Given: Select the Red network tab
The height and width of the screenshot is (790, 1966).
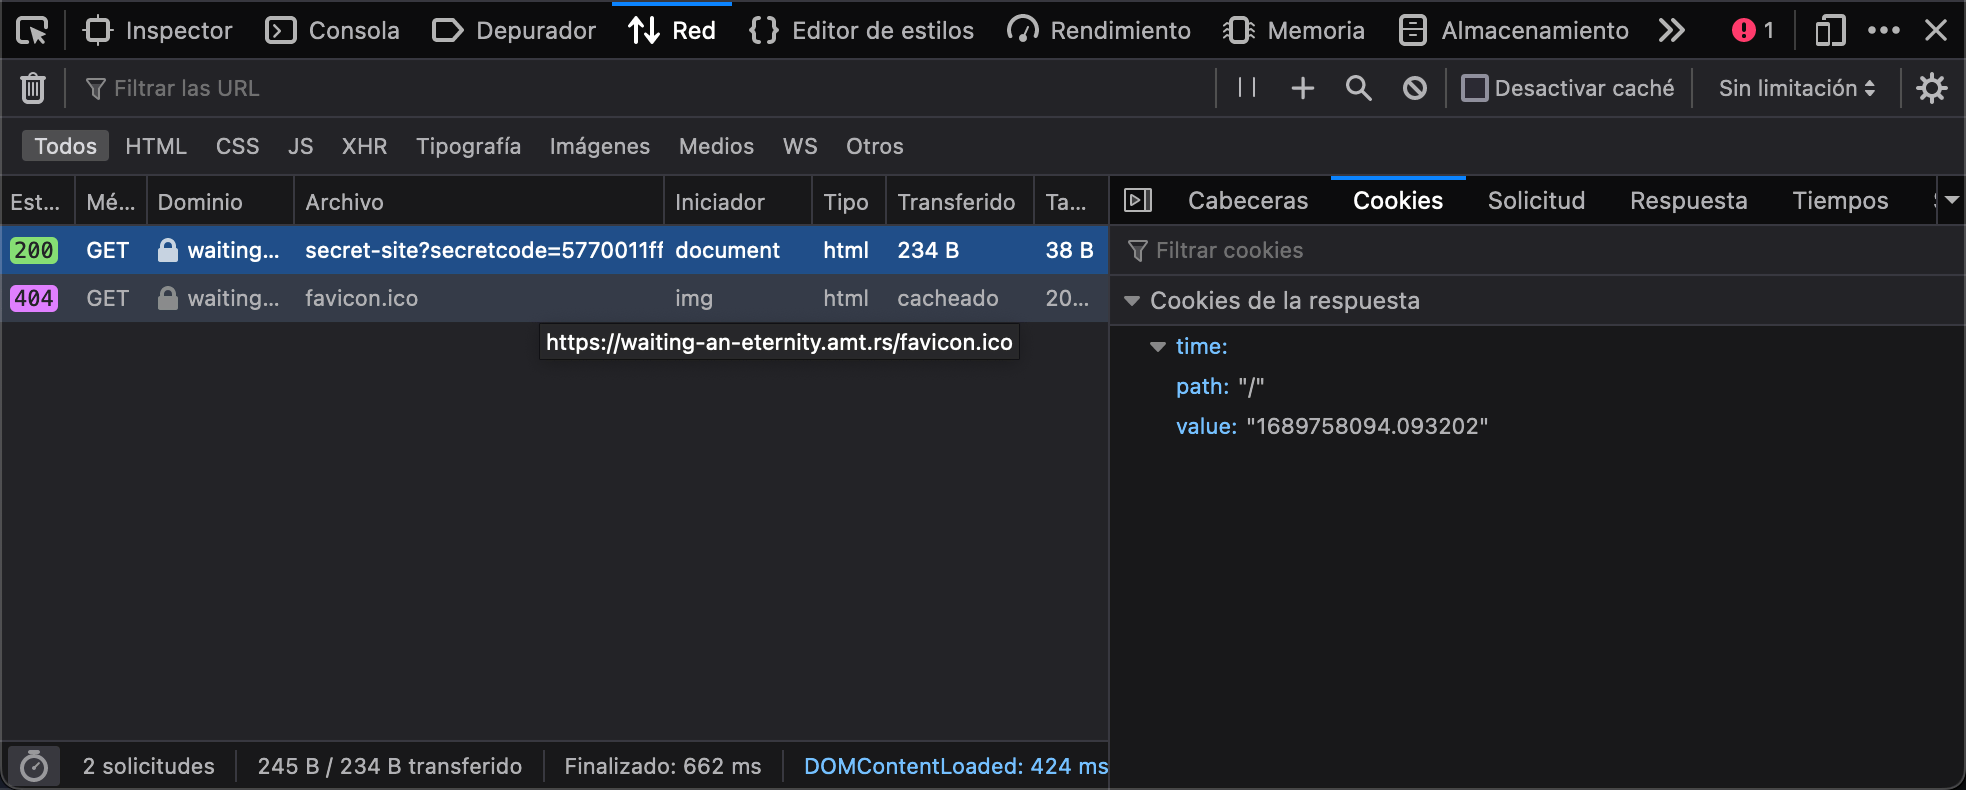Looking at the screenshot, I should coord(672,31).
